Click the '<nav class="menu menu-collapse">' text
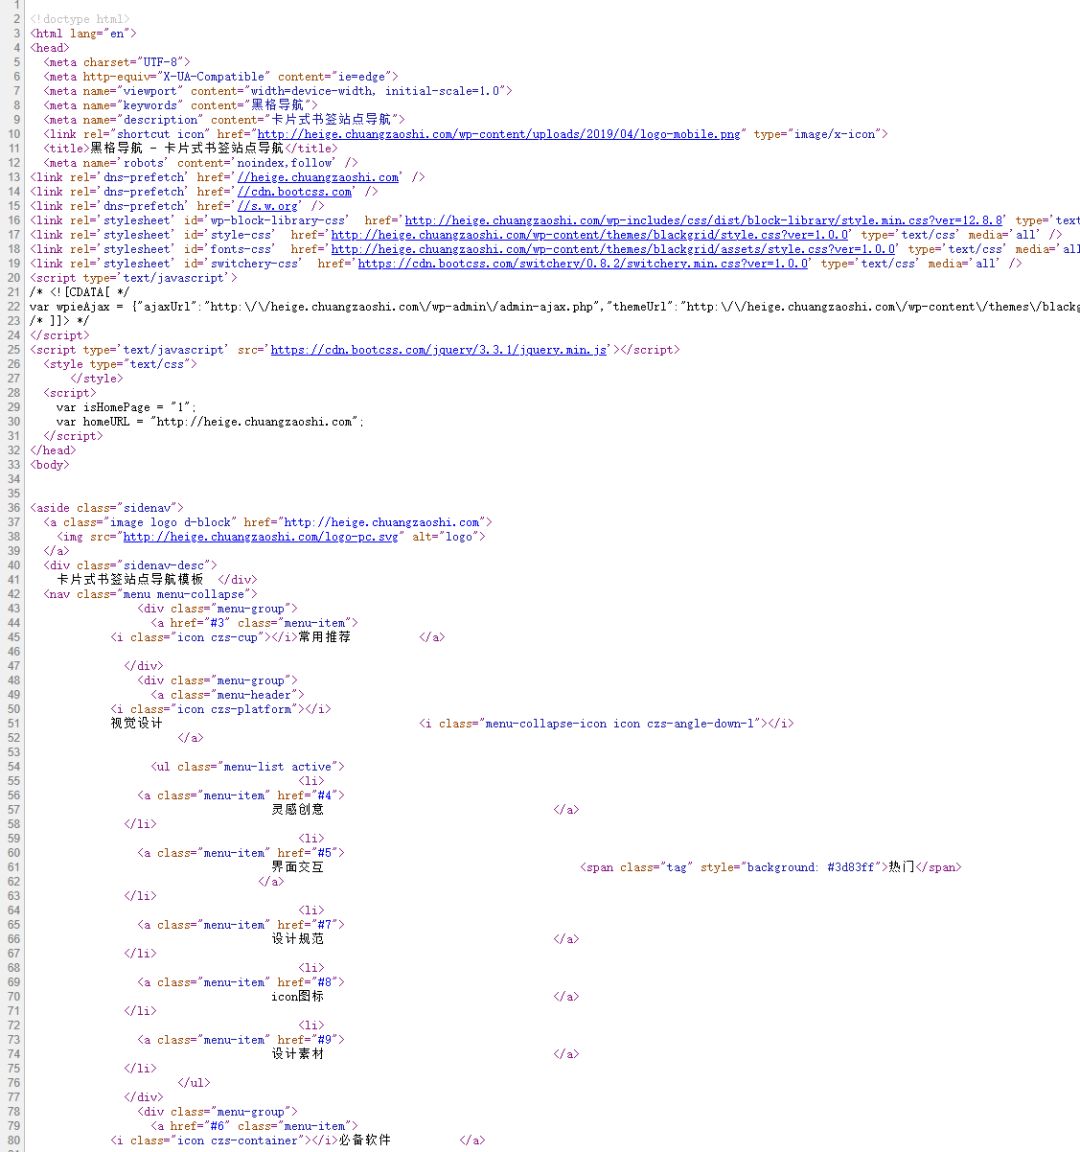The height and width of the screenshot is (1152, 1080). pyautogui.click(x=151, y=594)
